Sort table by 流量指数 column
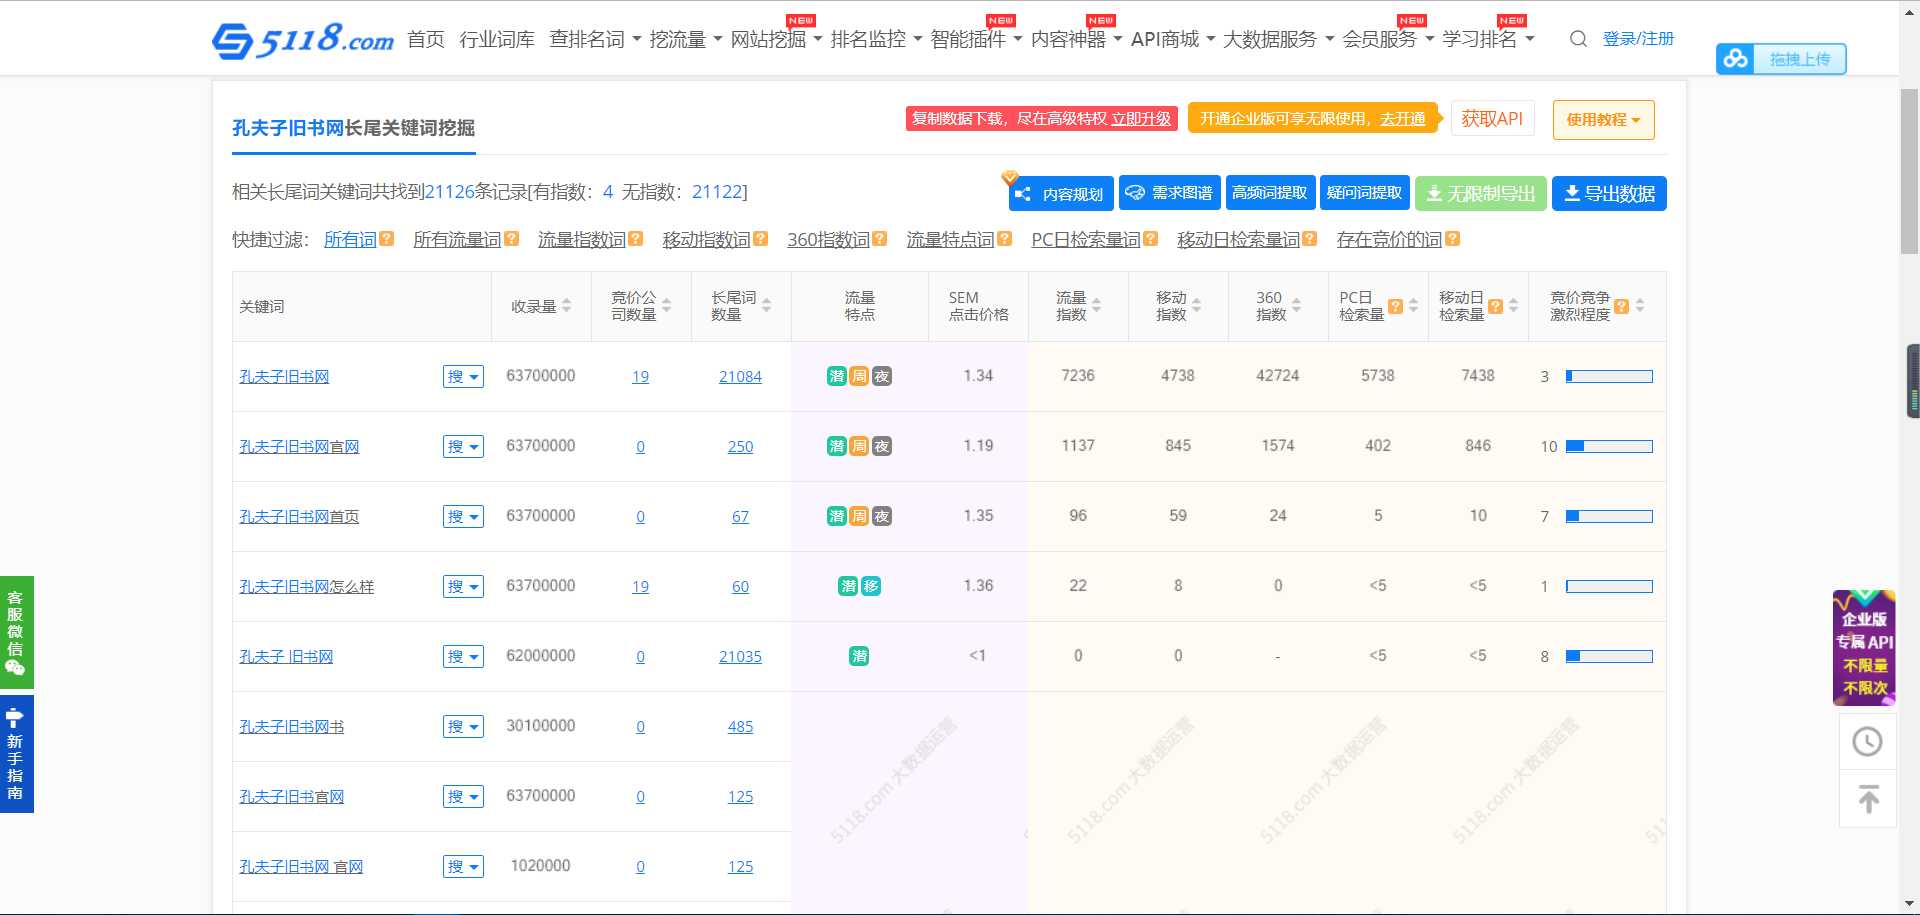The height and width of the screenshot is (915, 1920). click(x=1096, y=306)
